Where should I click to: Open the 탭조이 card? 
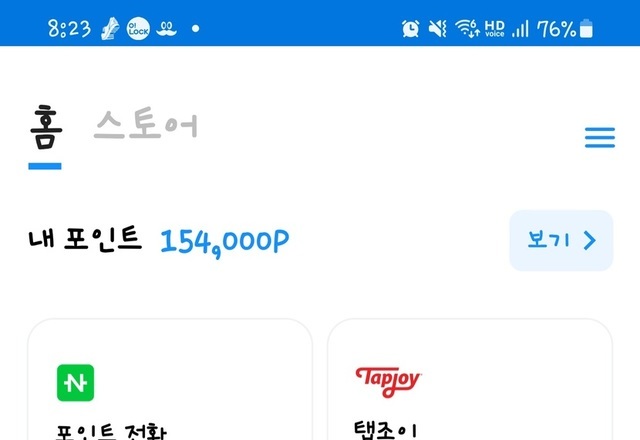tap(470, 380)
